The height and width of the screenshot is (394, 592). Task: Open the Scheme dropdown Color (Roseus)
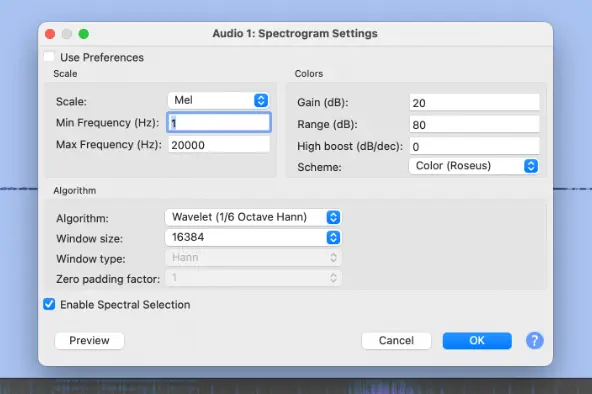point(474,166)
